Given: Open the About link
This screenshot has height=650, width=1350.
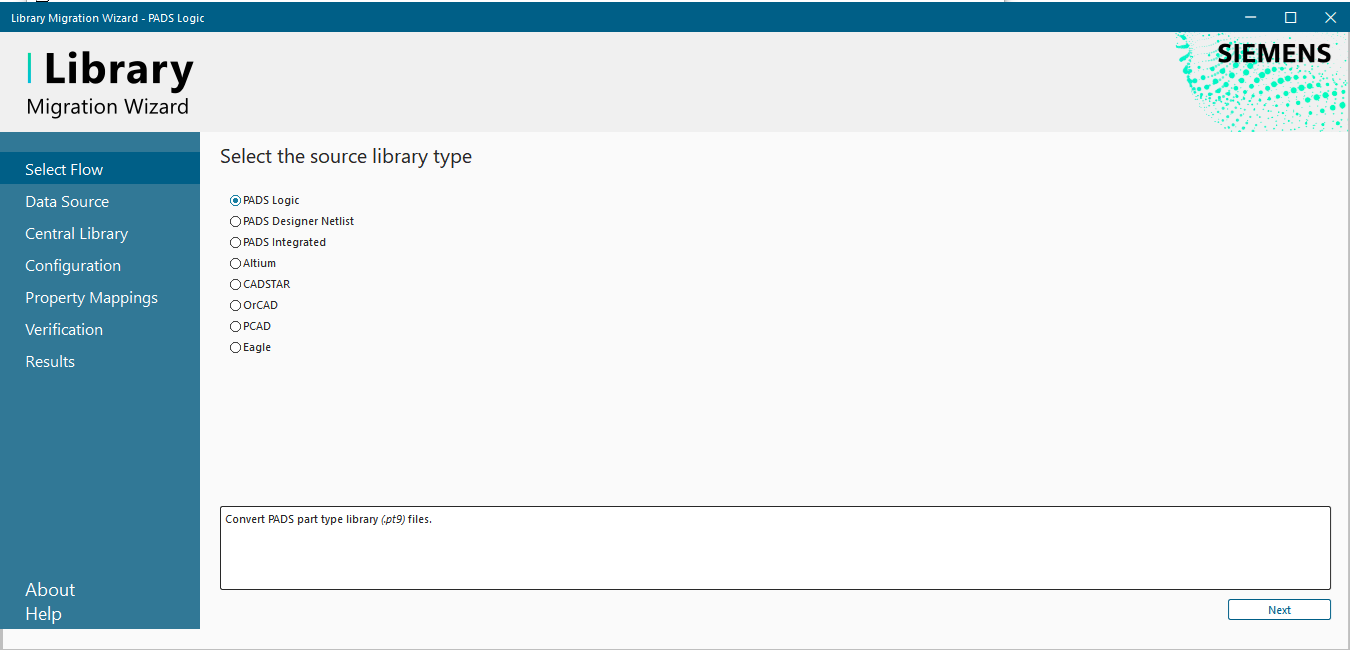Looking at the screenshot, I should pyautogui.click(x=50, y=590).
